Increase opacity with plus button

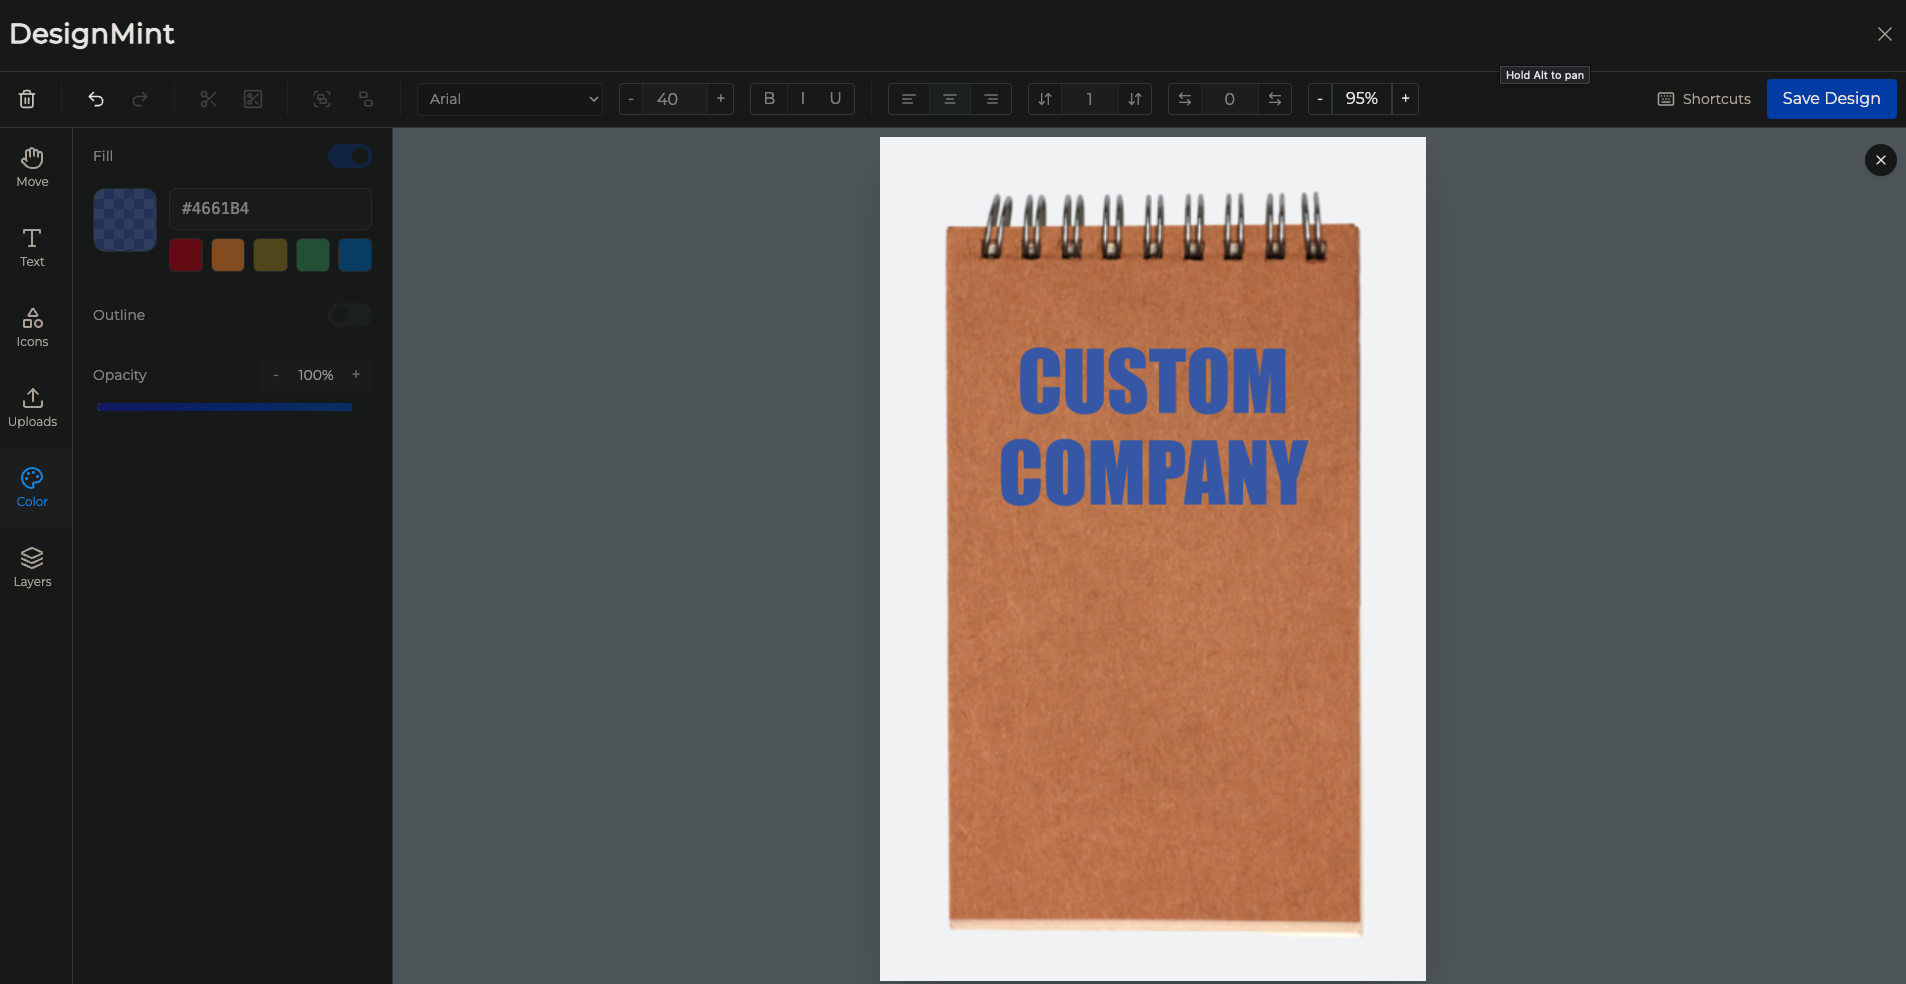(356, 375)
